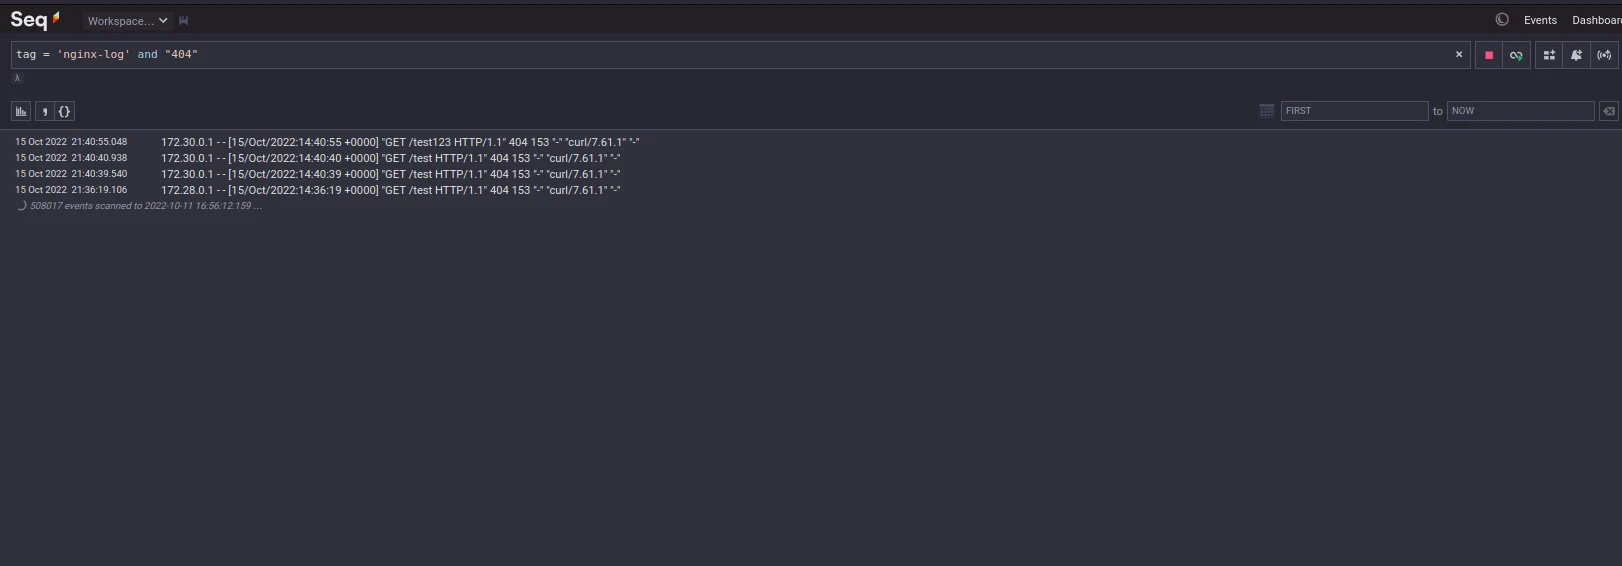Expand the event at 21:40:39.540
Image resolution: width=1622 pixels, height=566 pixels.
(71, 174)
